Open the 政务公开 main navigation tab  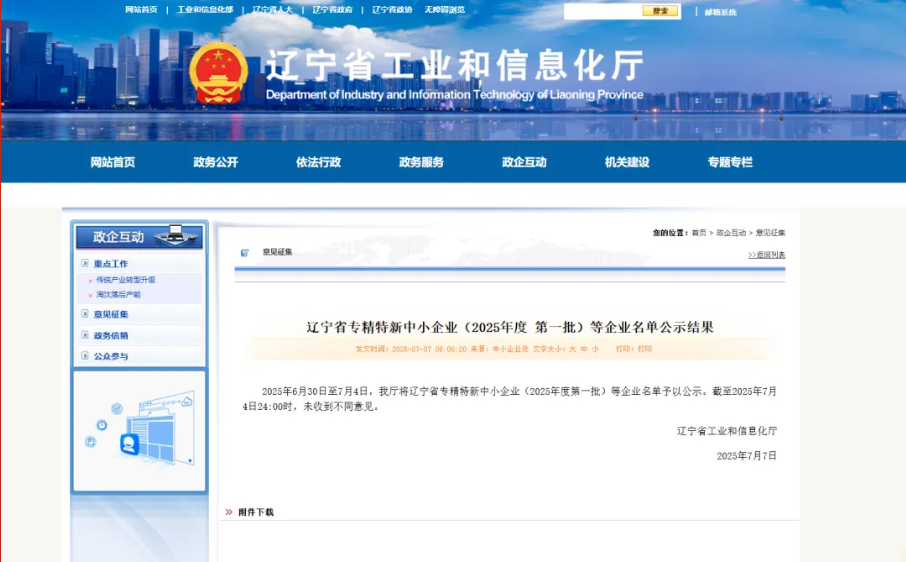coord(215,162)
